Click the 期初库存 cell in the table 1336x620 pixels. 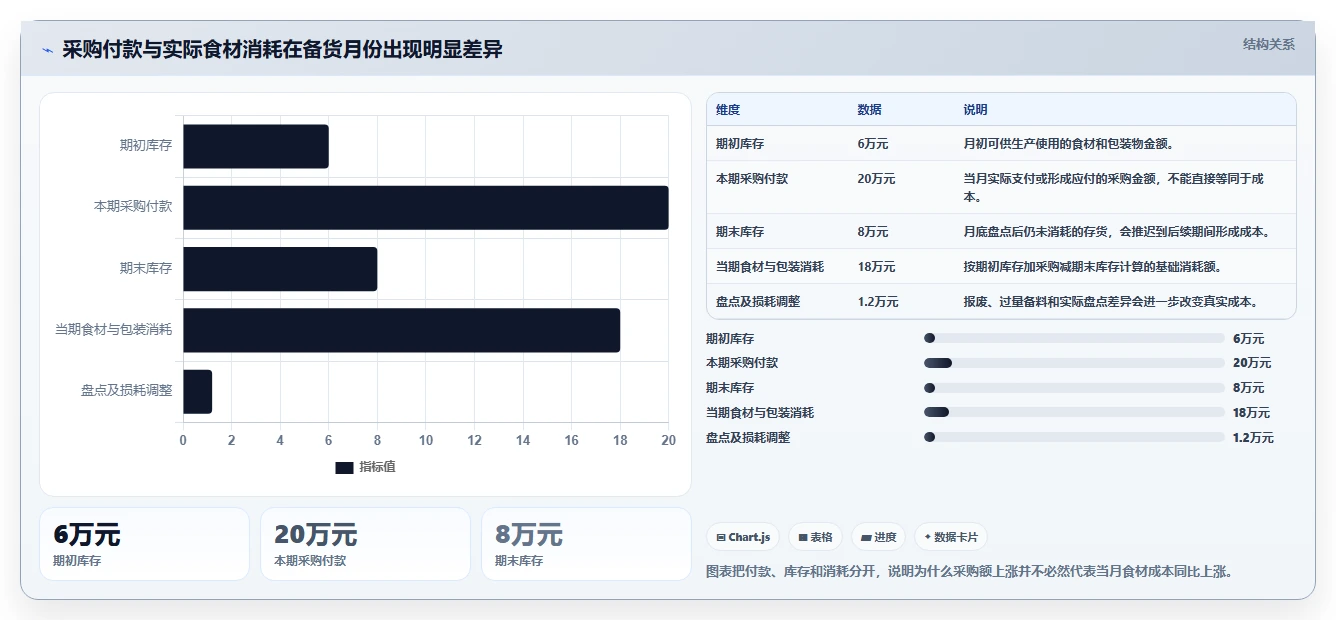pyautogui.click(x=740, y=144)
